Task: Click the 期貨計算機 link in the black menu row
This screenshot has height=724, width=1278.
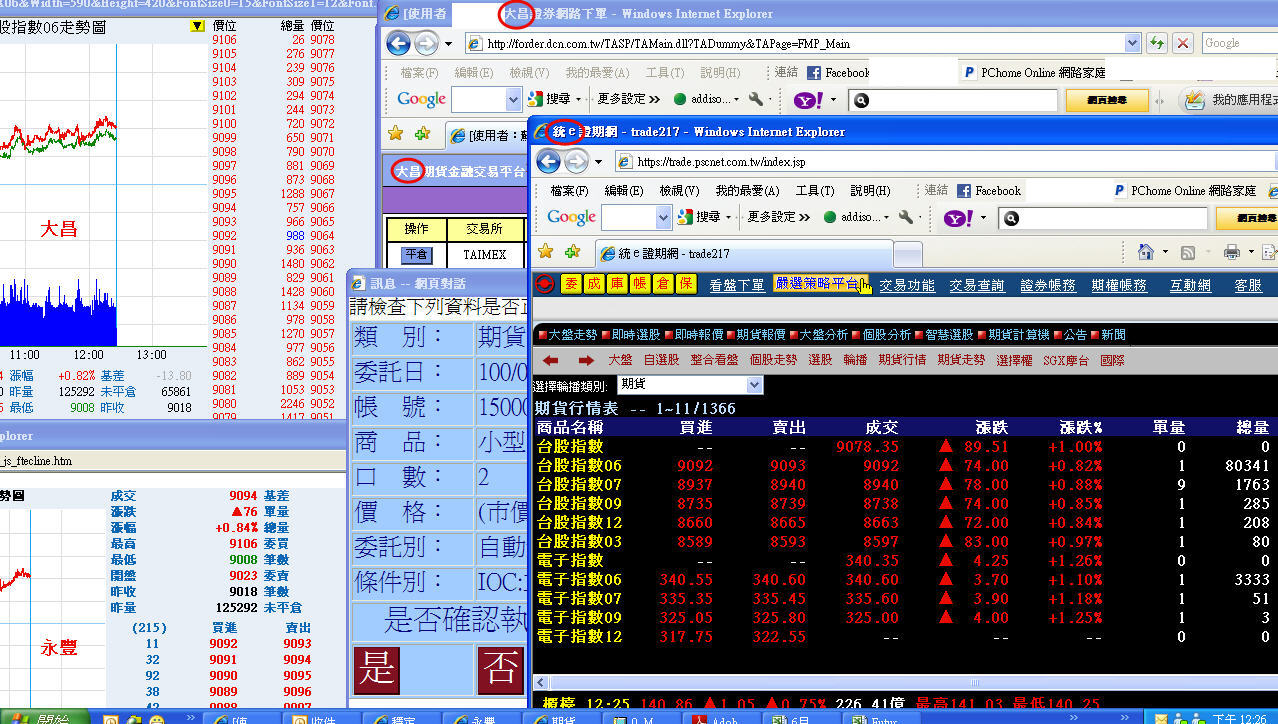Action: (x=1013, y=335)
